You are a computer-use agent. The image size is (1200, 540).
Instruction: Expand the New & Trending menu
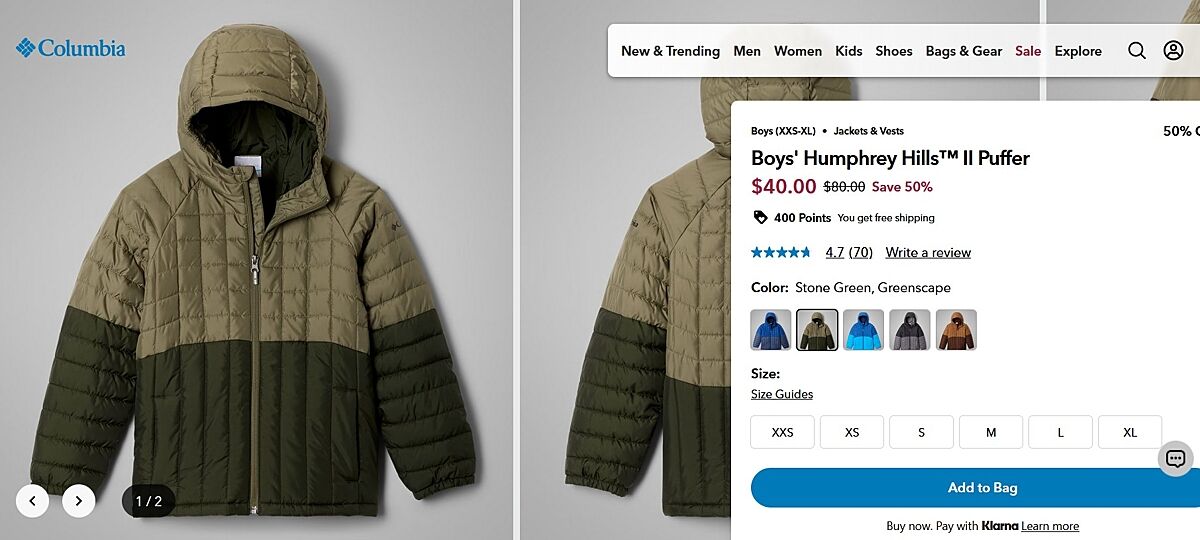(670, 51)
